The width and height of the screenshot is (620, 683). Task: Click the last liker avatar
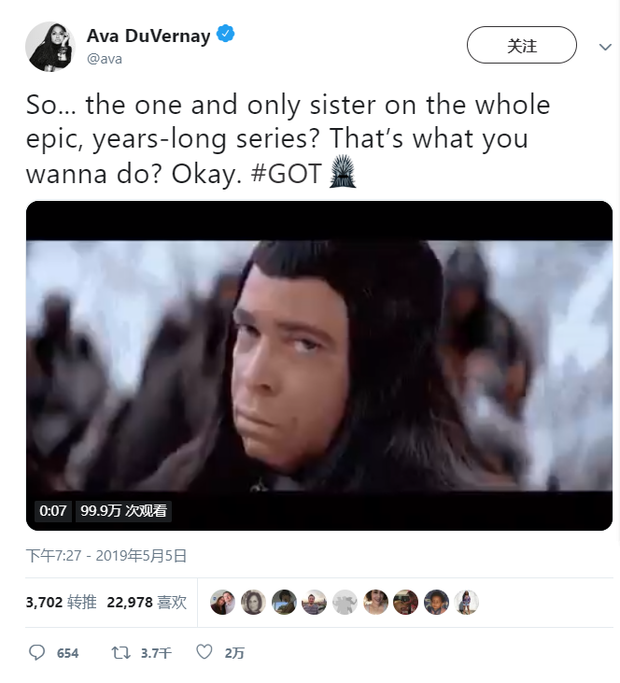click(x=466, y=602)
